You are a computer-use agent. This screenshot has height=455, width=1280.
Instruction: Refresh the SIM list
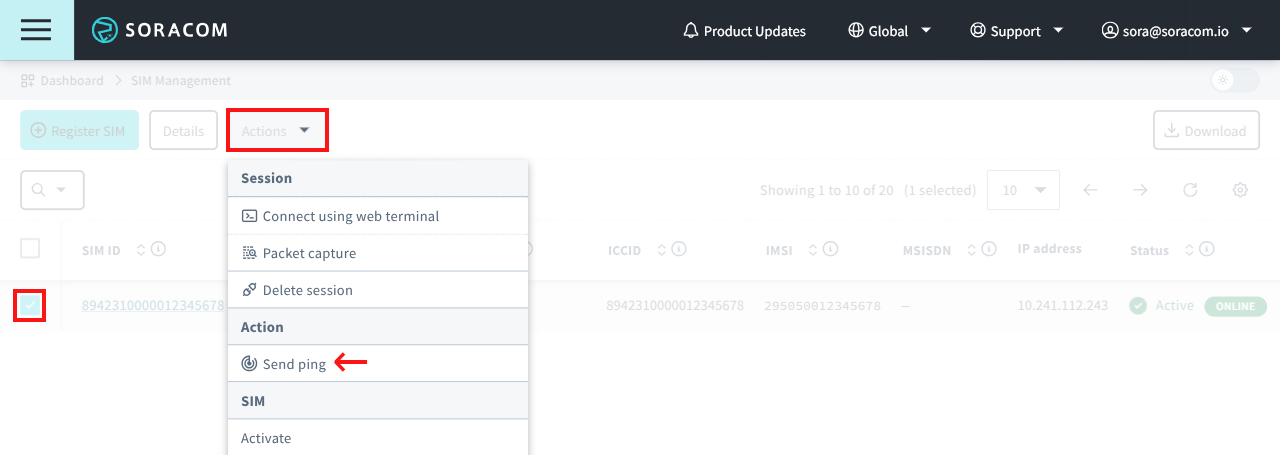1190,190
